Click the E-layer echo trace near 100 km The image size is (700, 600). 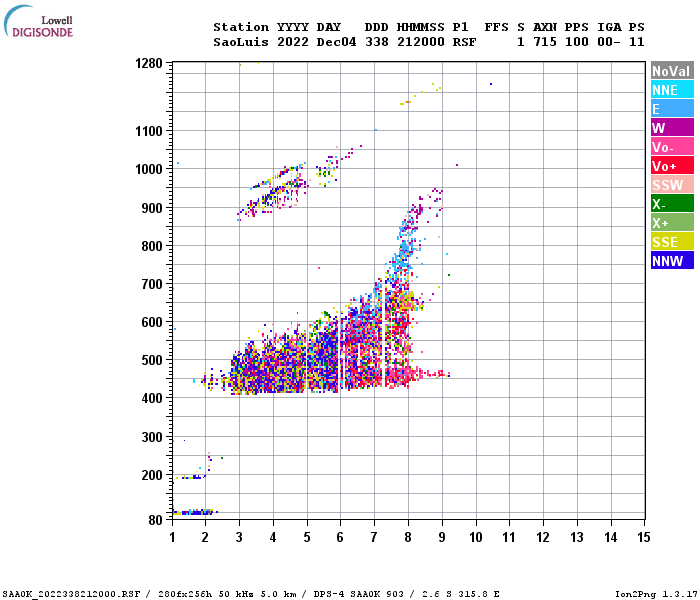coord(195,512)
